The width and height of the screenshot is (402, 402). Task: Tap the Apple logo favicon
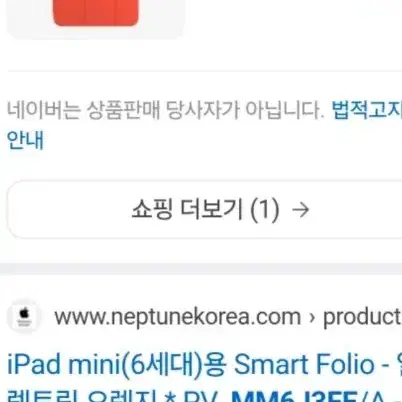pos(24,316)
